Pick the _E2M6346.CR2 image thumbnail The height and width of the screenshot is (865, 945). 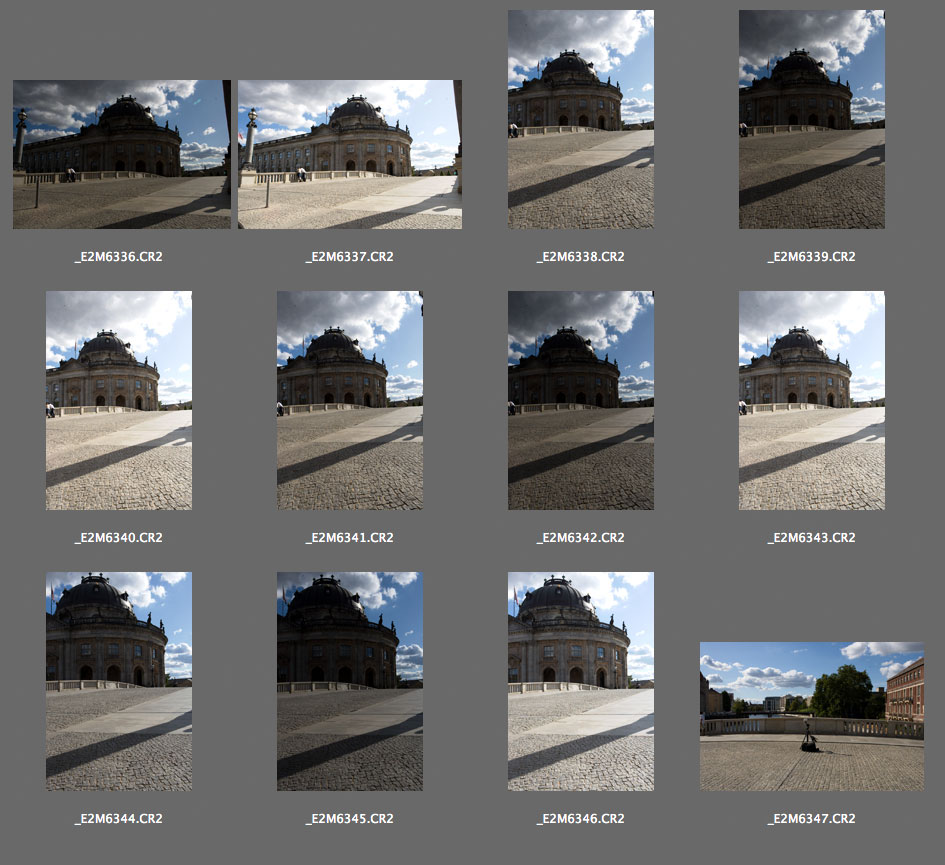pos(581,681)
